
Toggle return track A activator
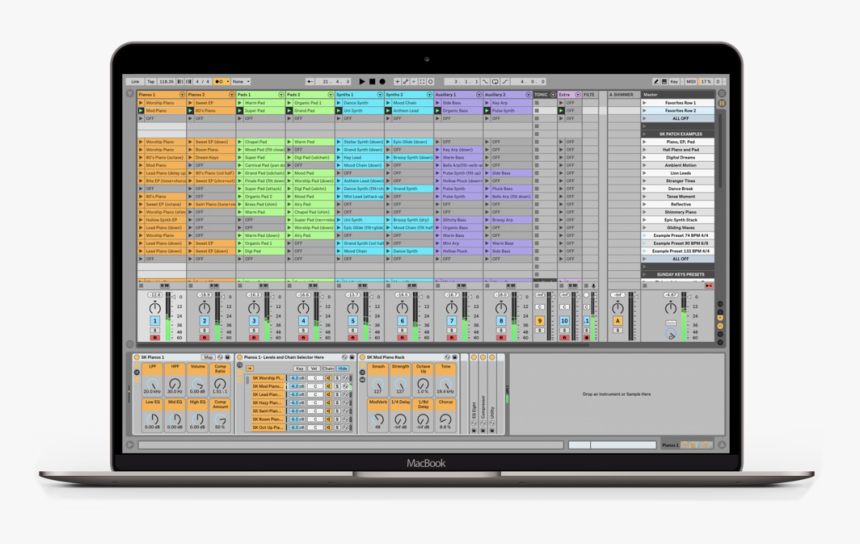618,321
